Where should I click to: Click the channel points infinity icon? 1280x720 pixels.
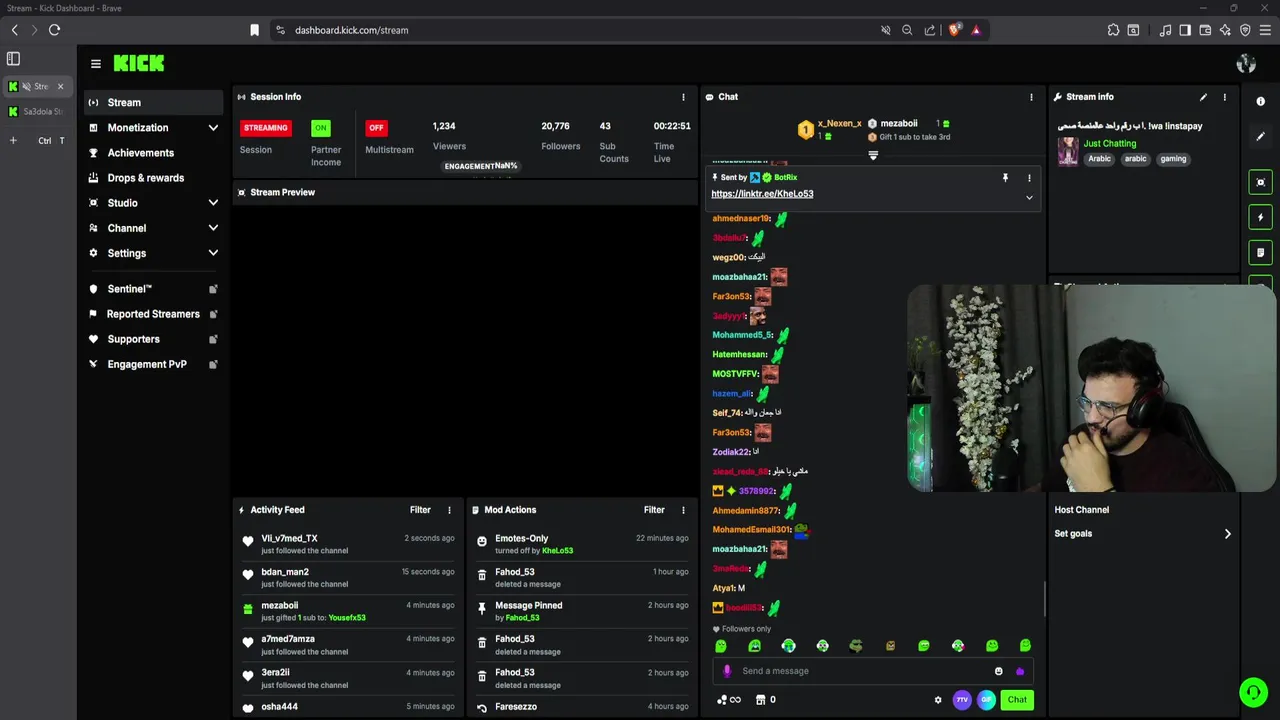[x=729, y=700]
